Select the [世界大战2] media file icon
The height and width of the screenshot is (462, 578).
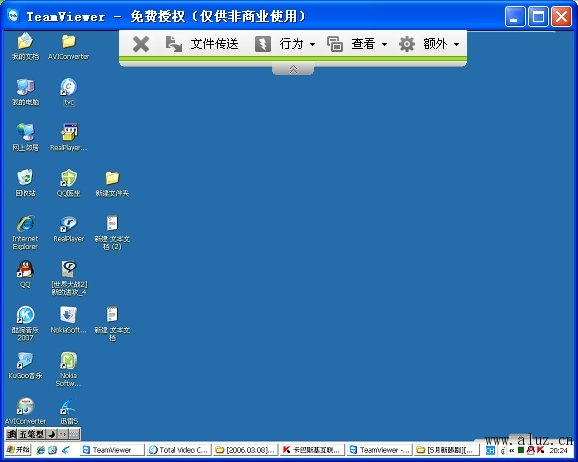[x=69, y=278]
